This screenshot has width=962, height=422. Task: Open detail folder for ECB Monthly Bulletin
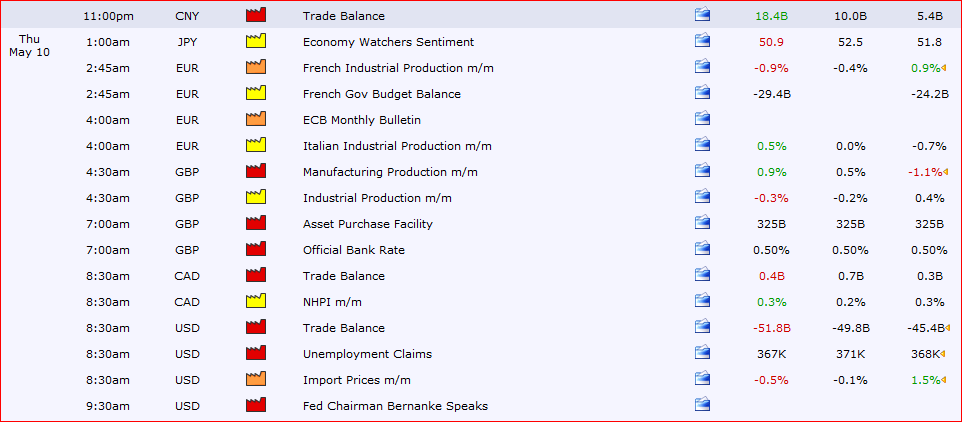[702, 119]
